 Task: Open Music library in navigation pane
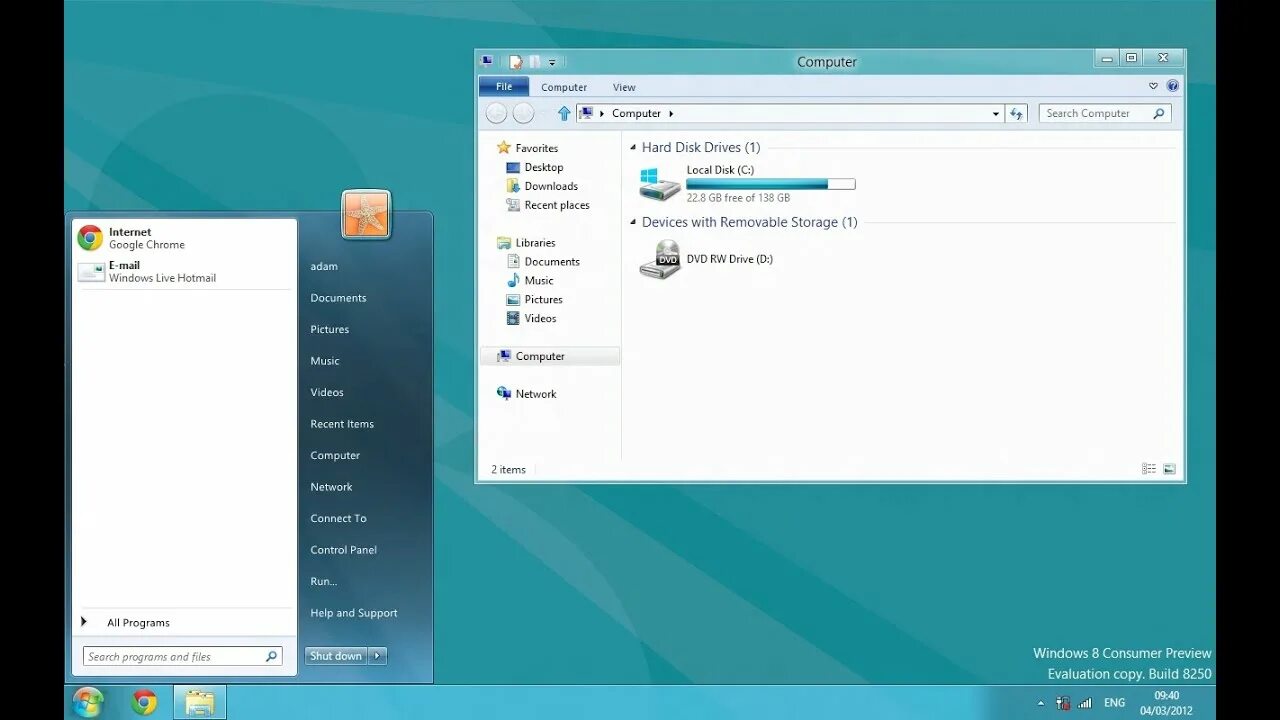[x=530, y=281]
